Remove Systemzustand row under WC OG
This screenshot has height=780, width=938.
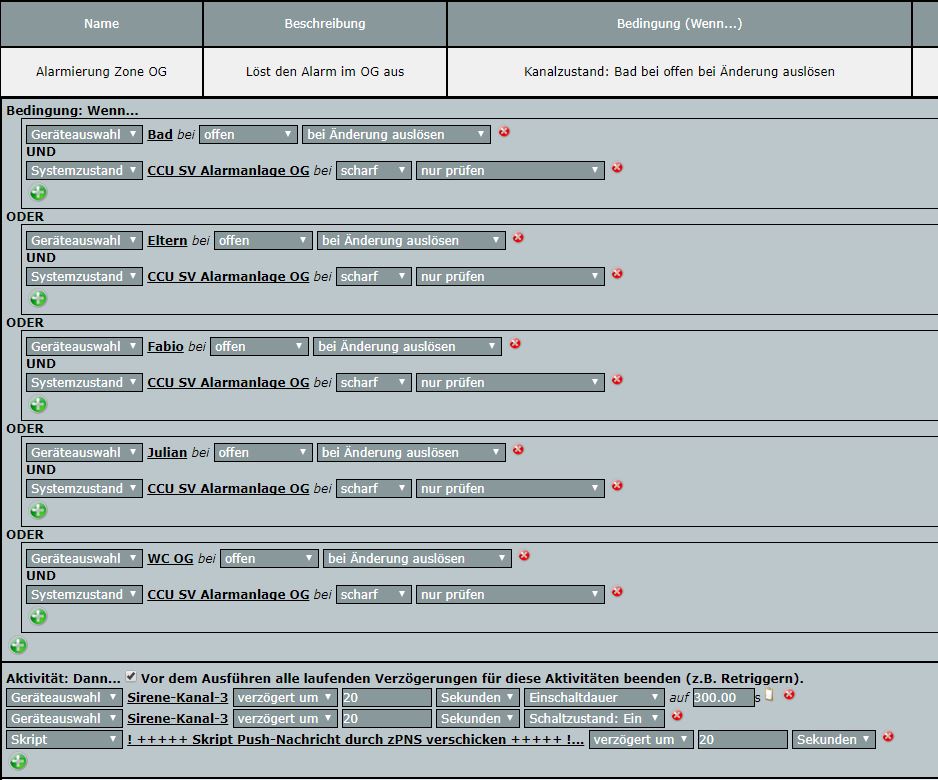(x=617, y=592)
